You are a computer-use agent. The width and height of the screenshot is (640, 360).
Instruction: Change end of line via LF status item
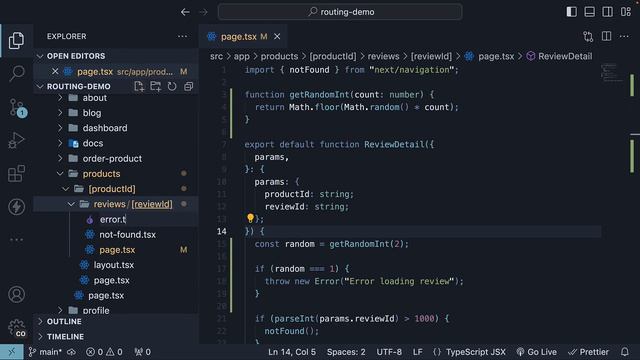point(418,352)
